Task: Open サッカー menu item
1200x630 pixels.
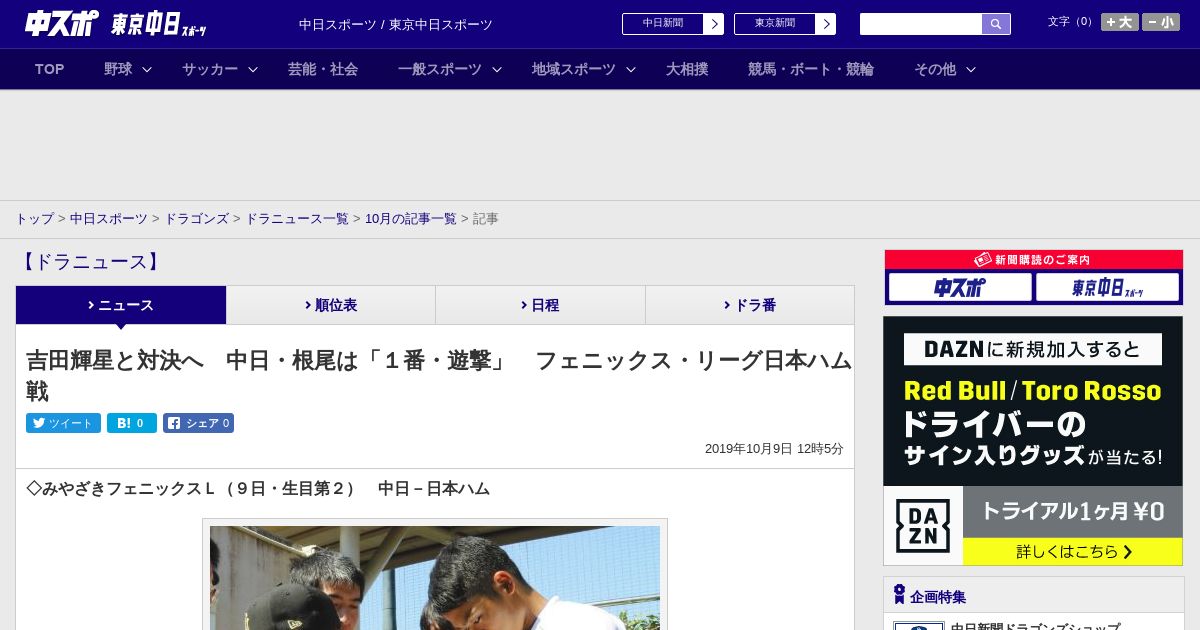Action: pyautogui.click(x=210, y=69)
